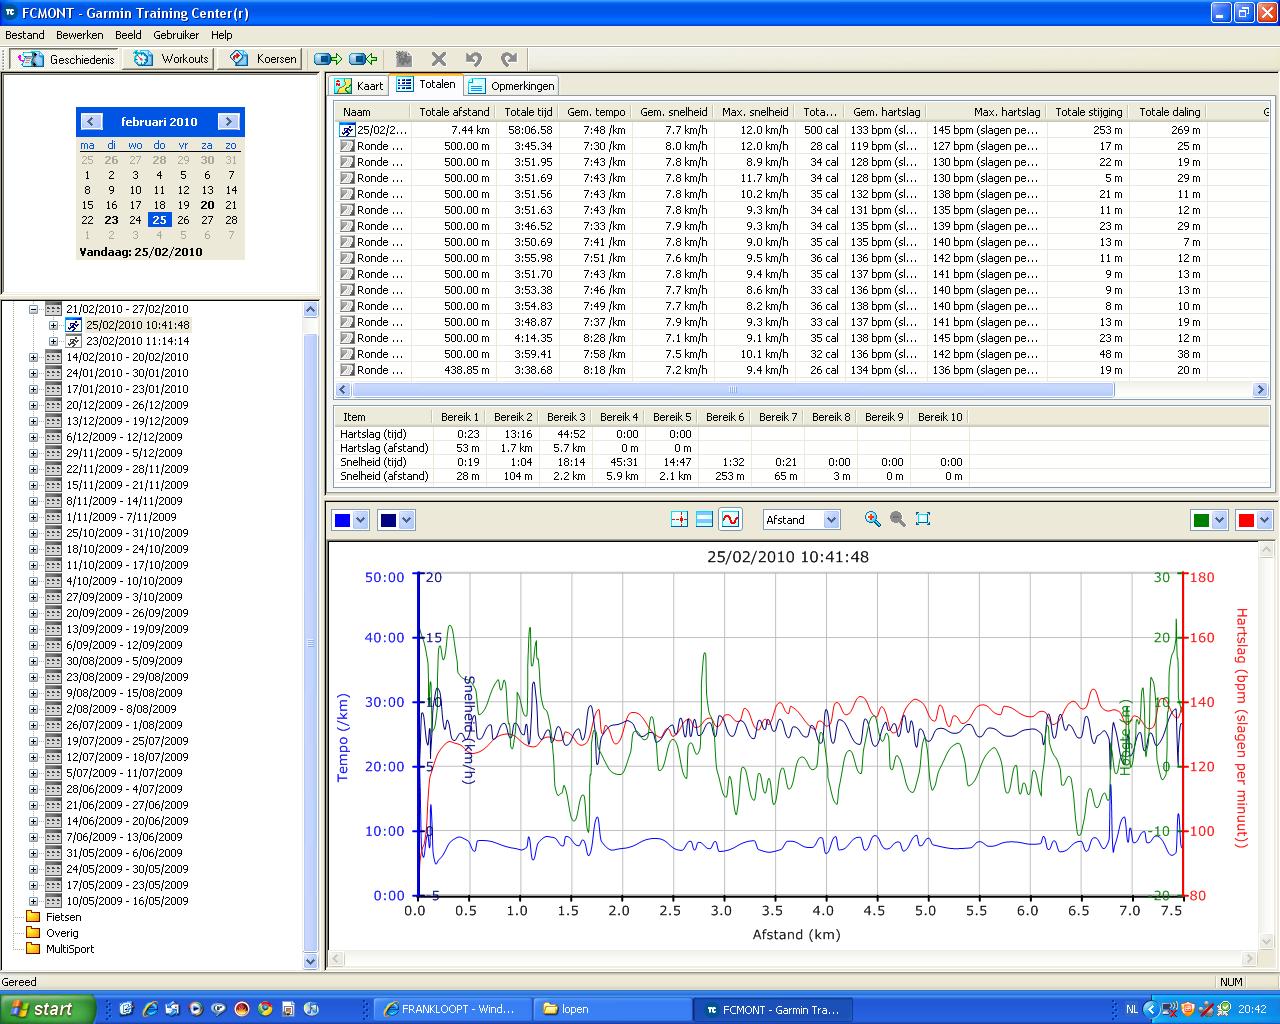1280x1024 pixels.
Task: Select the Totalen tab
Action: pyautogui.click(x=426, y=84)
